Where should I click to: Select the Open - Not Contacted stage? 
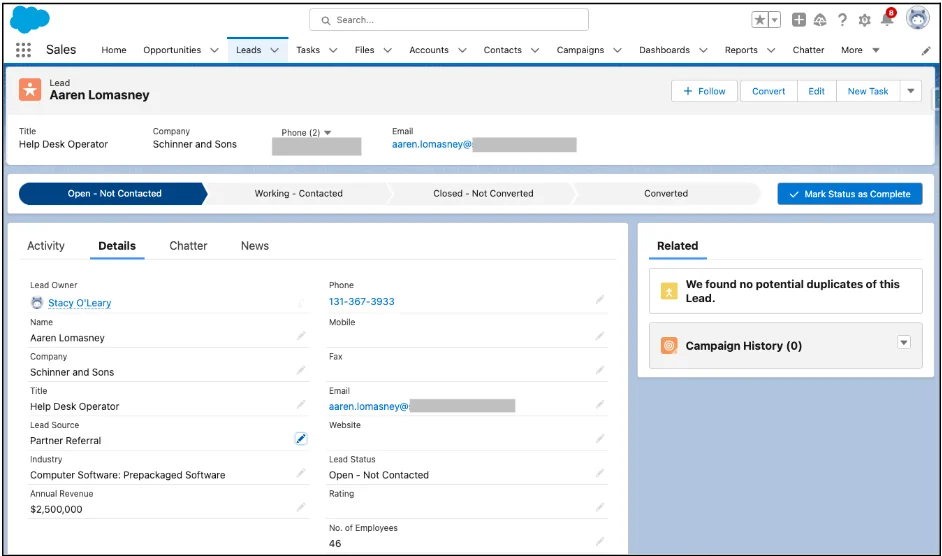(114, 194)
